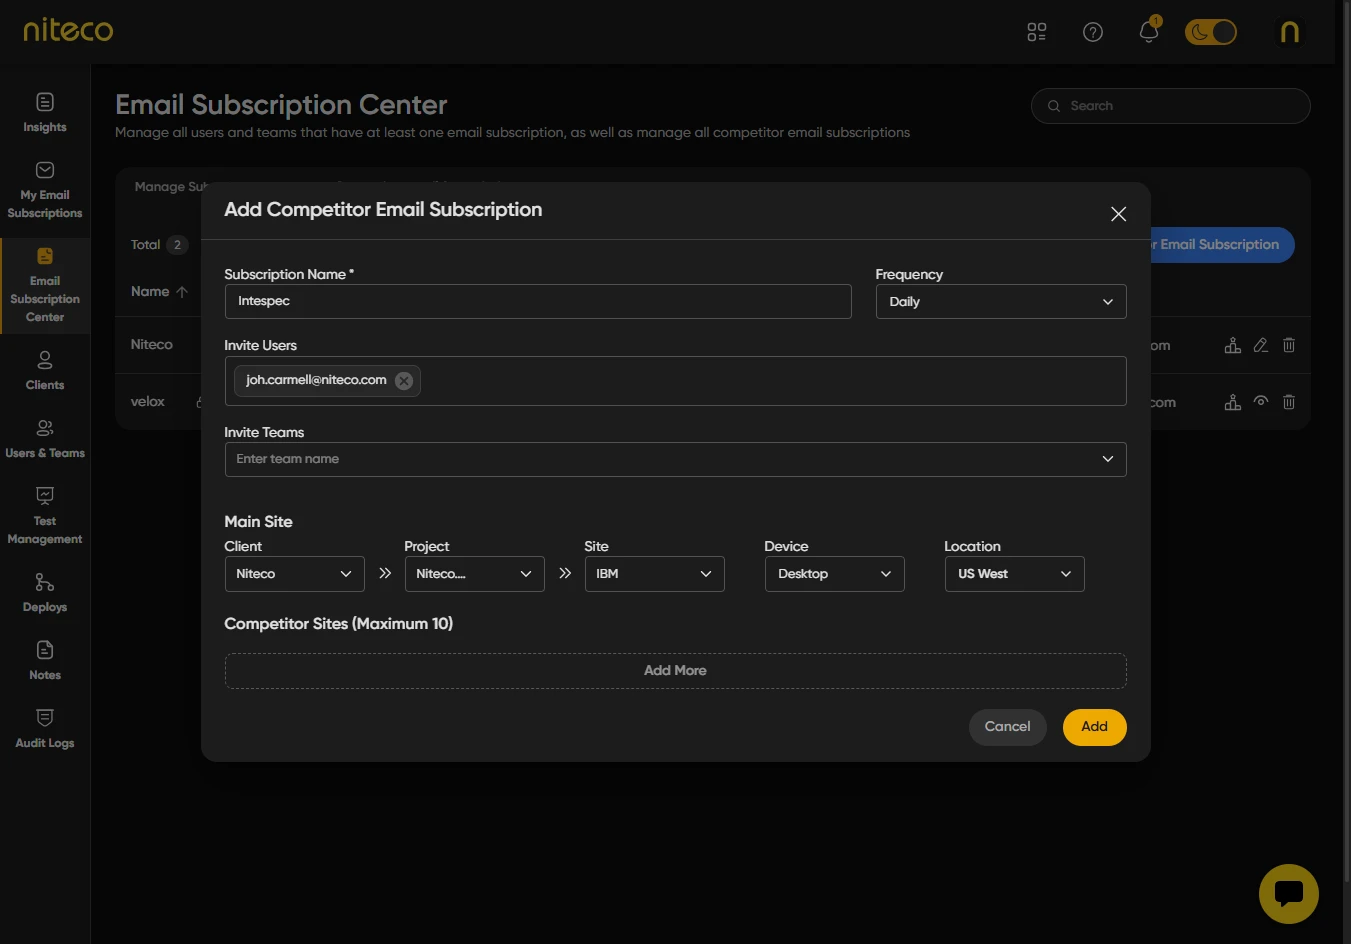Viewport: 1351px width, 944px height.
Task: Click the Subscription Name input field
Action: point(538,302)
